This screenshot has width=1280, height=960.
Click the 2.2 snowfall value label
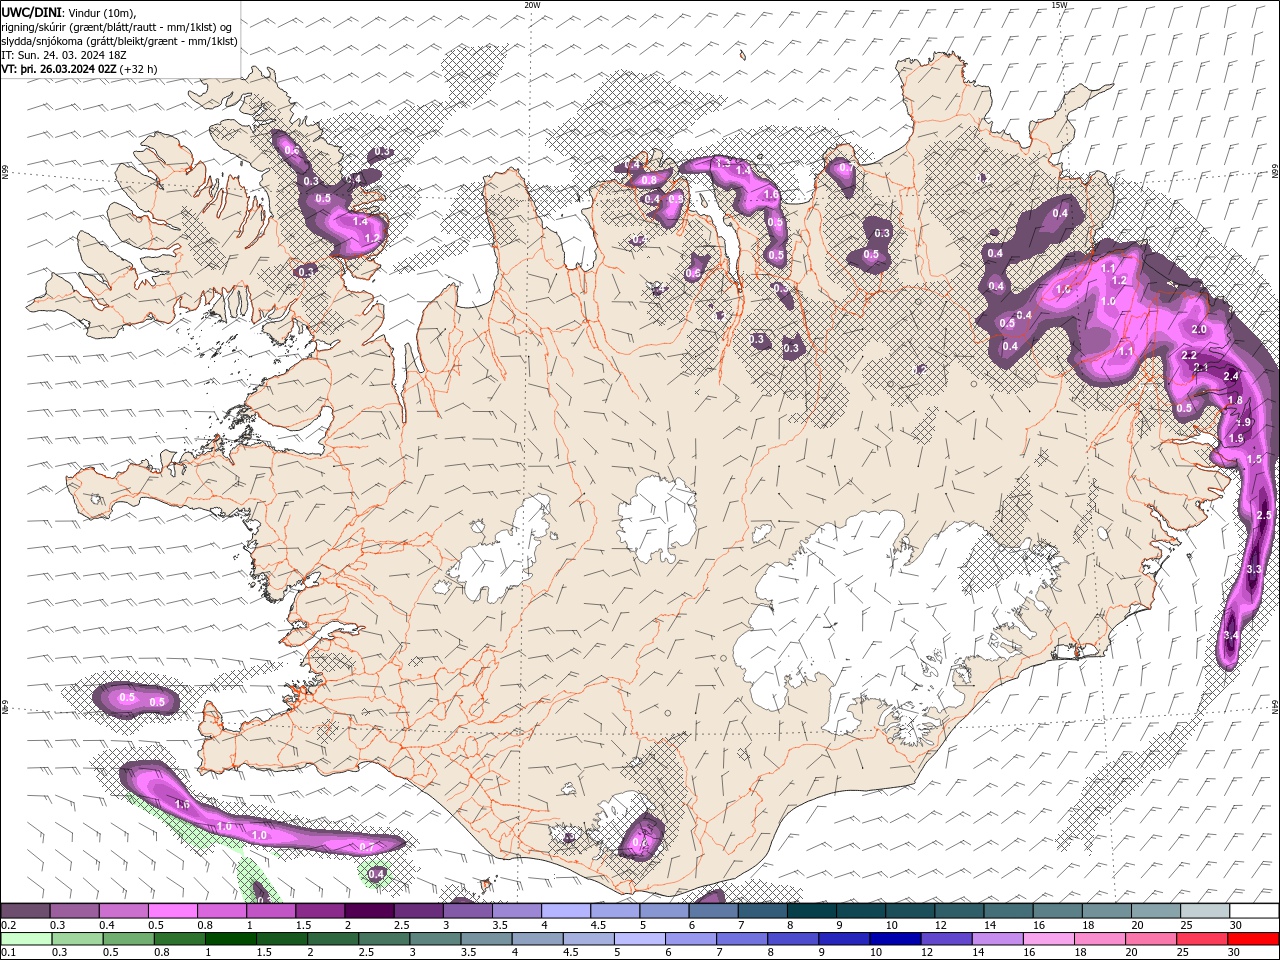1189,356
